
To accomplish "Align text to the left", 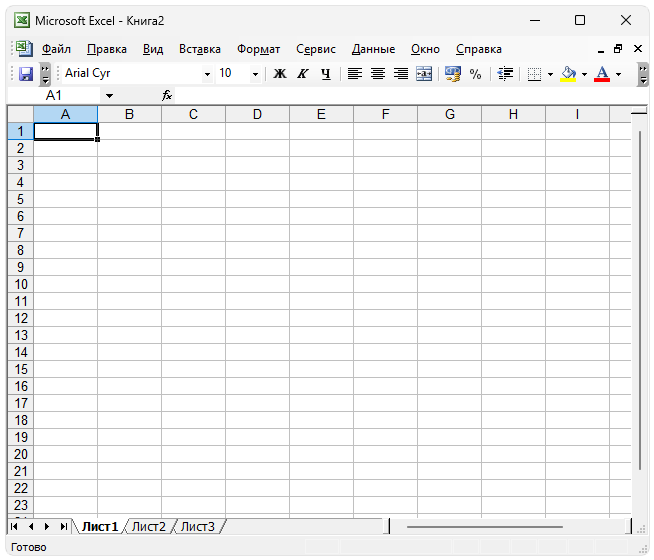I will click(x=355, y=74).
